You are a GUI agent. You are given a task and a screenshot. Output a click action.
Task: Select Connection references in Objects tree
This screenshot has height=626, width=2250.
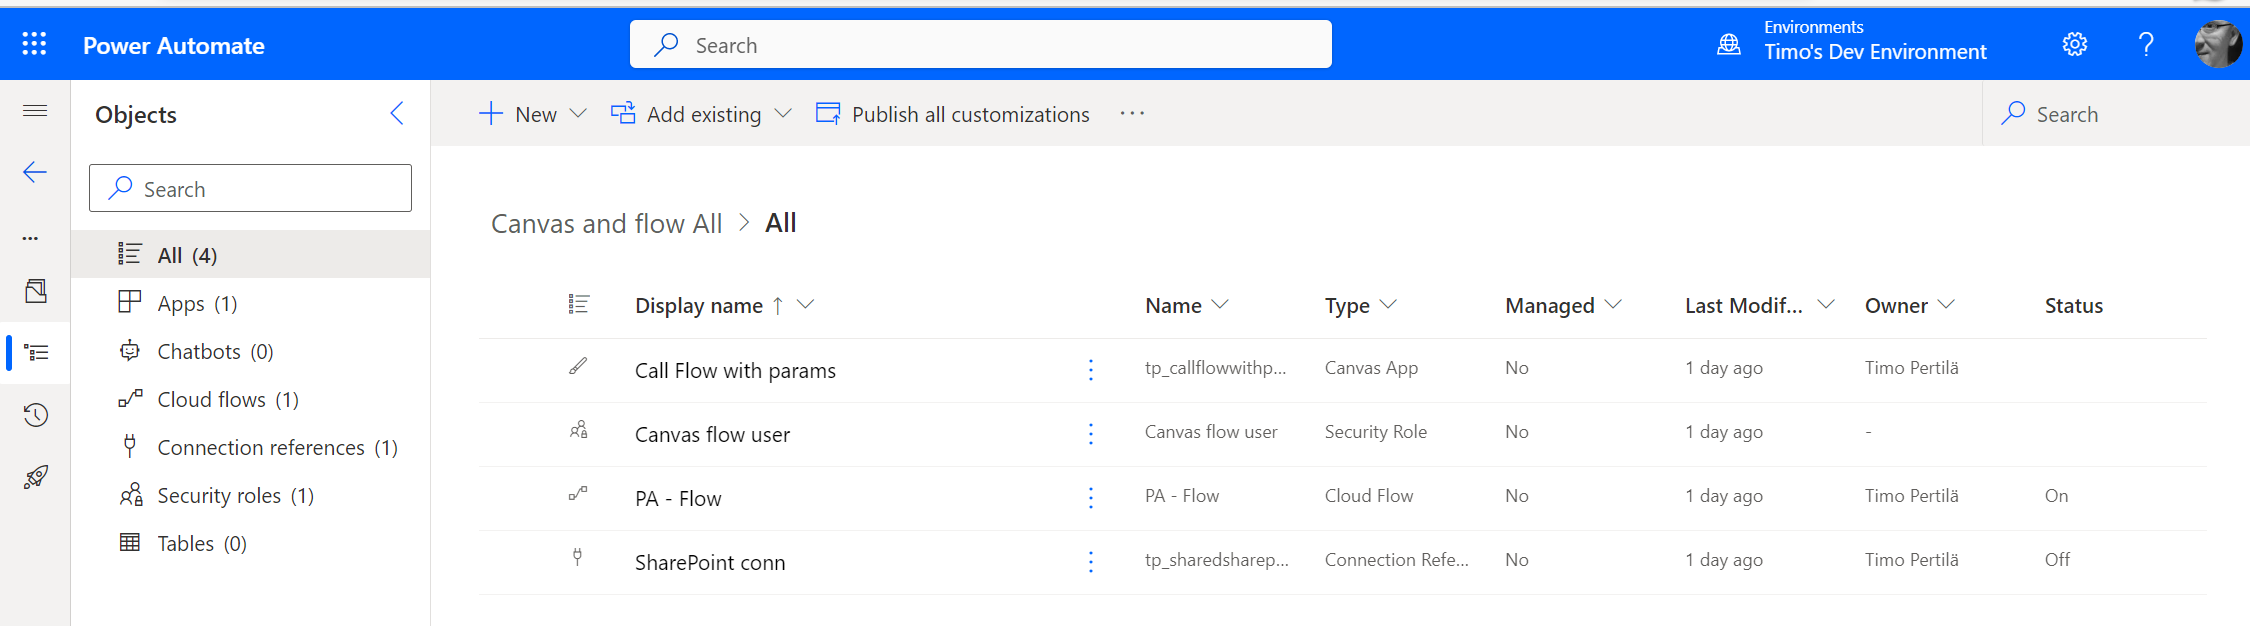[260, 447]
